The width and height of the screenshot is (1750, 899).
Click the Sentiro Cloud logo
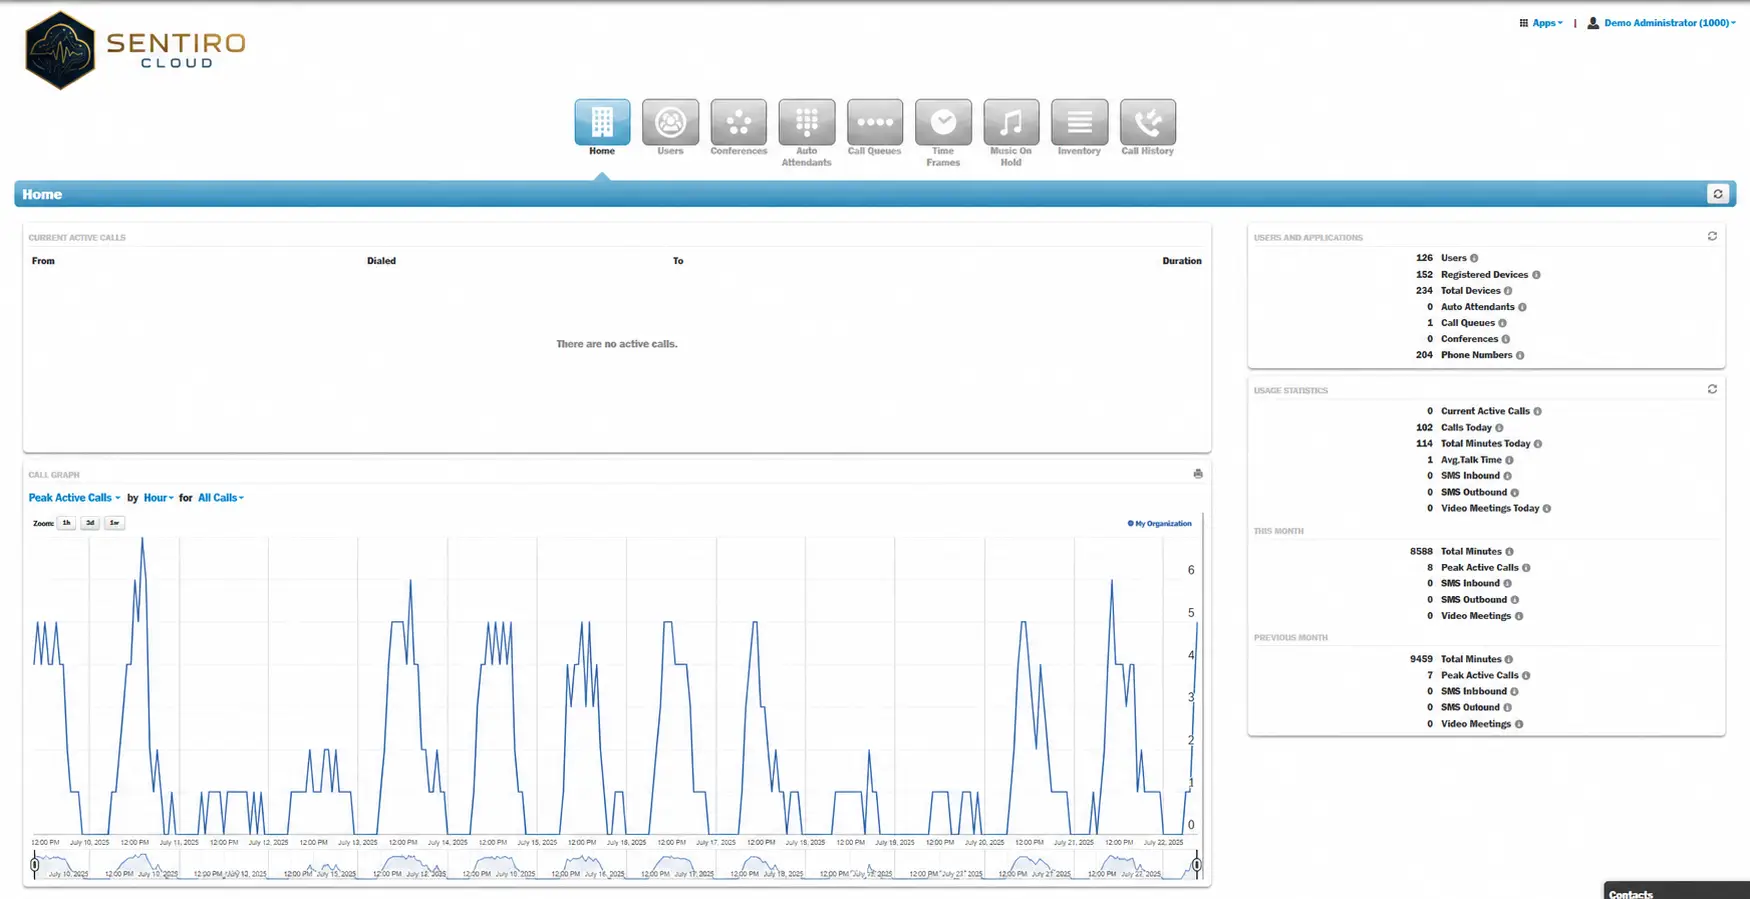135,50
